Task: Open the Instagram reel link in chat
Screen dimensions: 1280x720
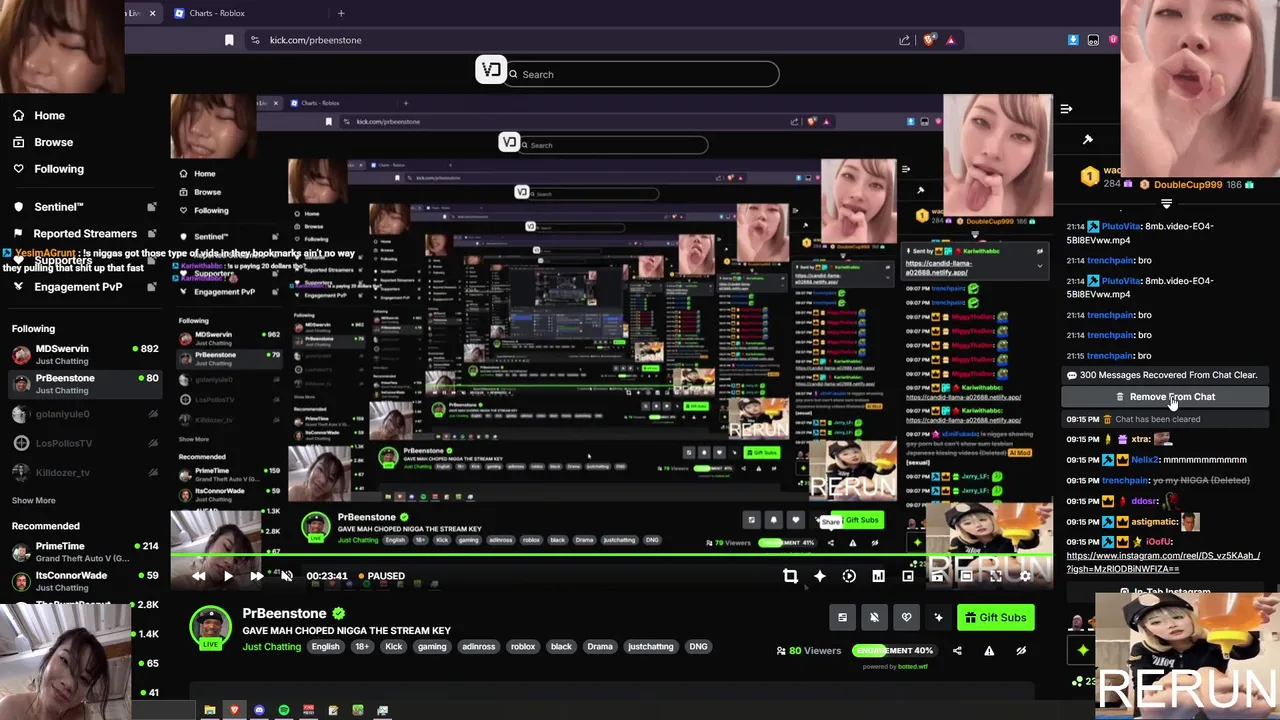Action: (1163, 562)
